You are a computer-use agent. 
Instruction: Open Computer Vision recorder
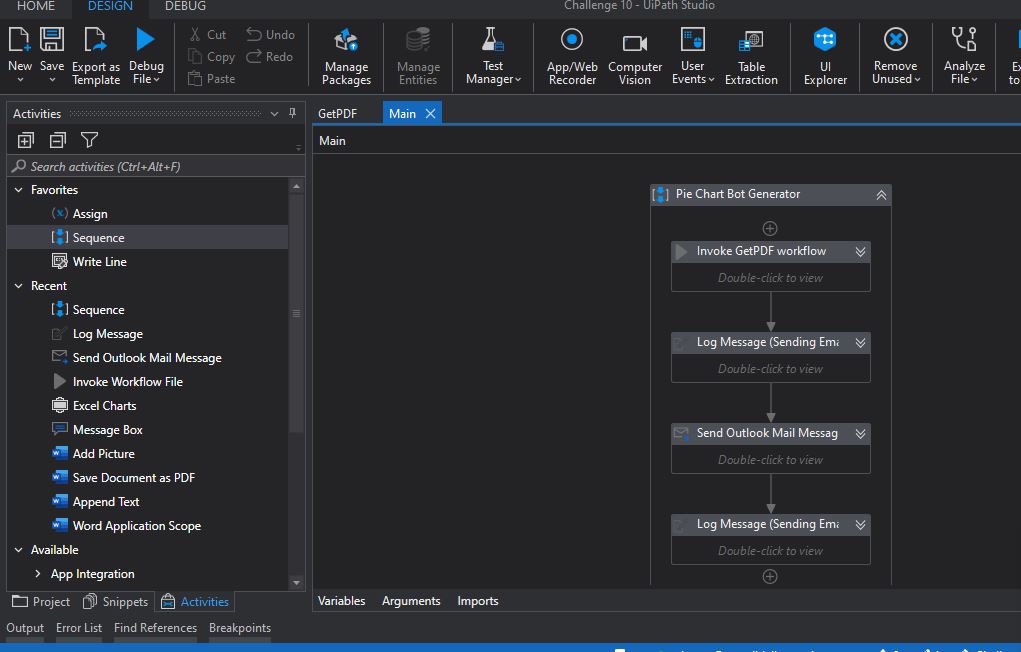635,57
